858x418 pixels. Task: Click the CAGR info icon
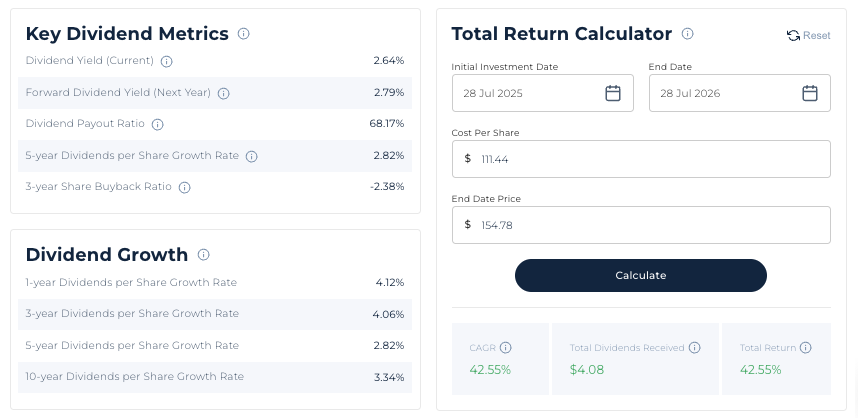[x=506, y=347]
